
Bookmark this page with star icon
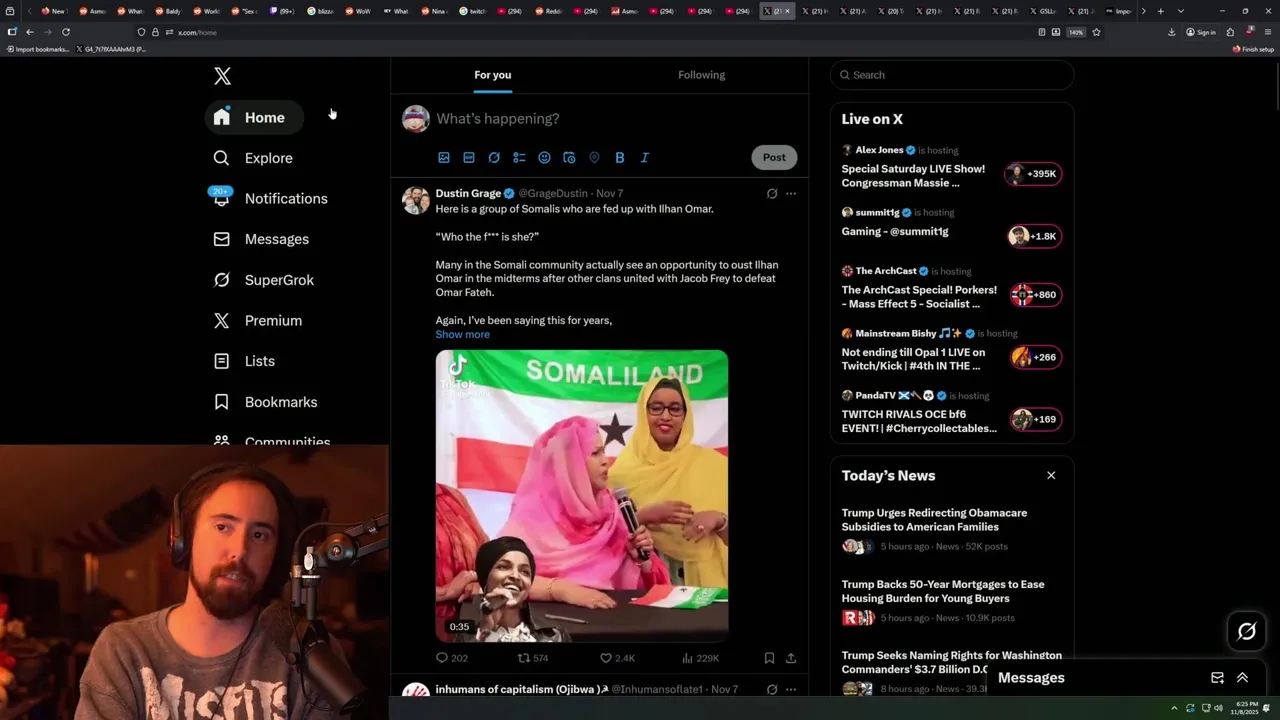1096,32
